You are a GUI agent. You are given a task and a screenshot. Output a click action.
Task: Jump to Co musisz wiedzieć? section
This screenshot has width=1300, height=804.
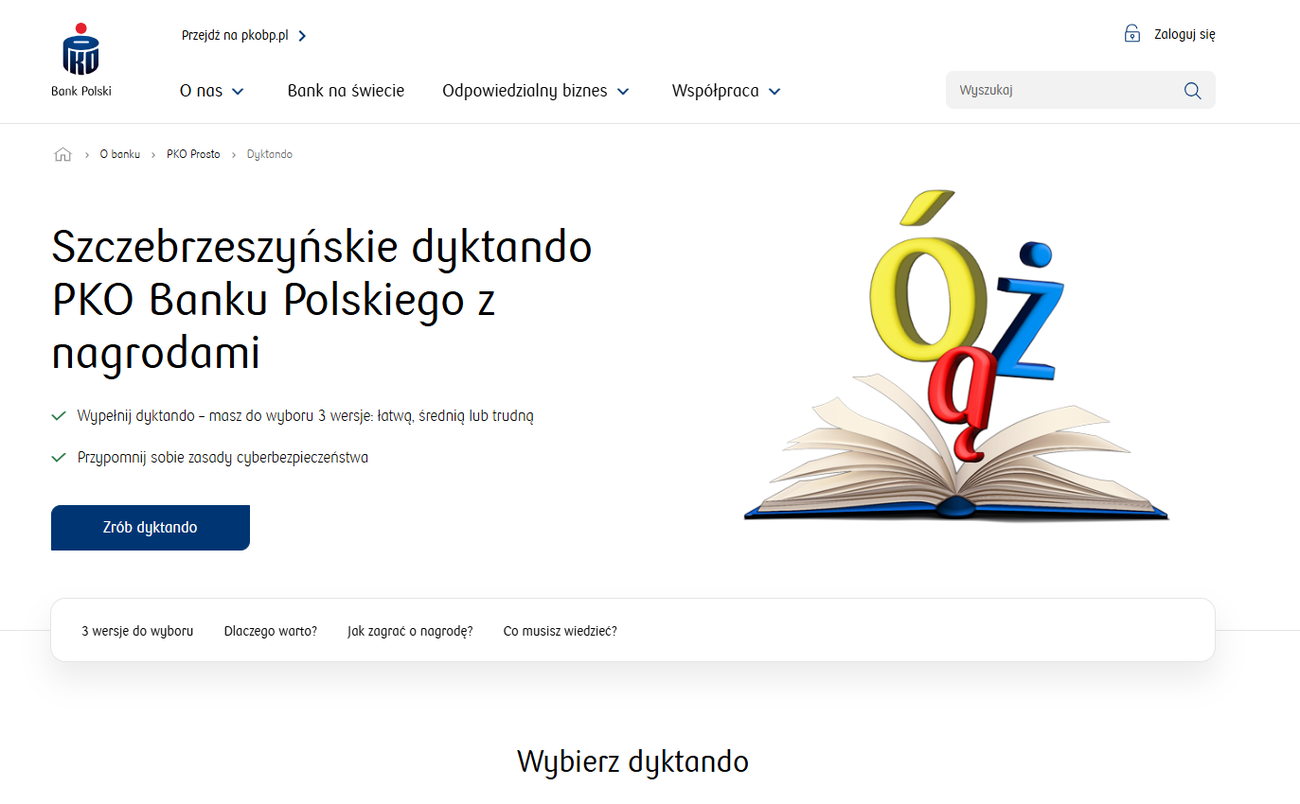[560, 631]
